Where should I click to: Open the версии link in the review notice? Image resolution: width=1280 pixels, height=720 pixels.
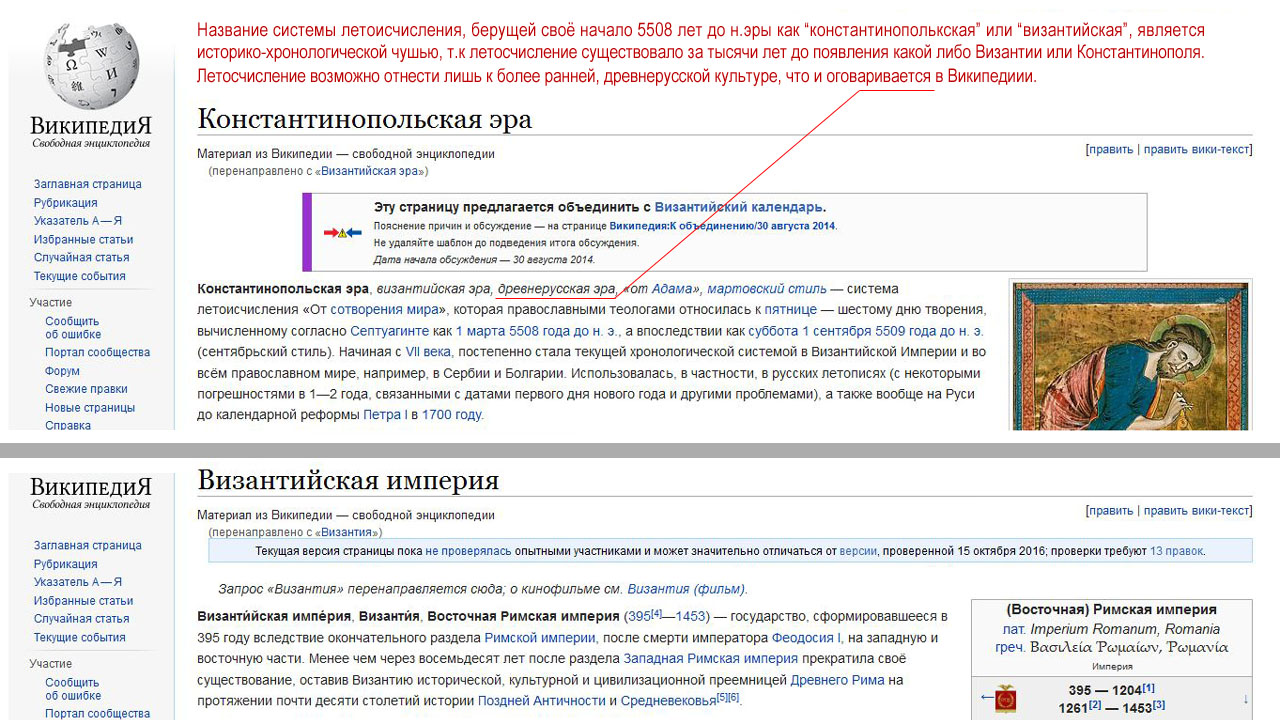point(858,551)
